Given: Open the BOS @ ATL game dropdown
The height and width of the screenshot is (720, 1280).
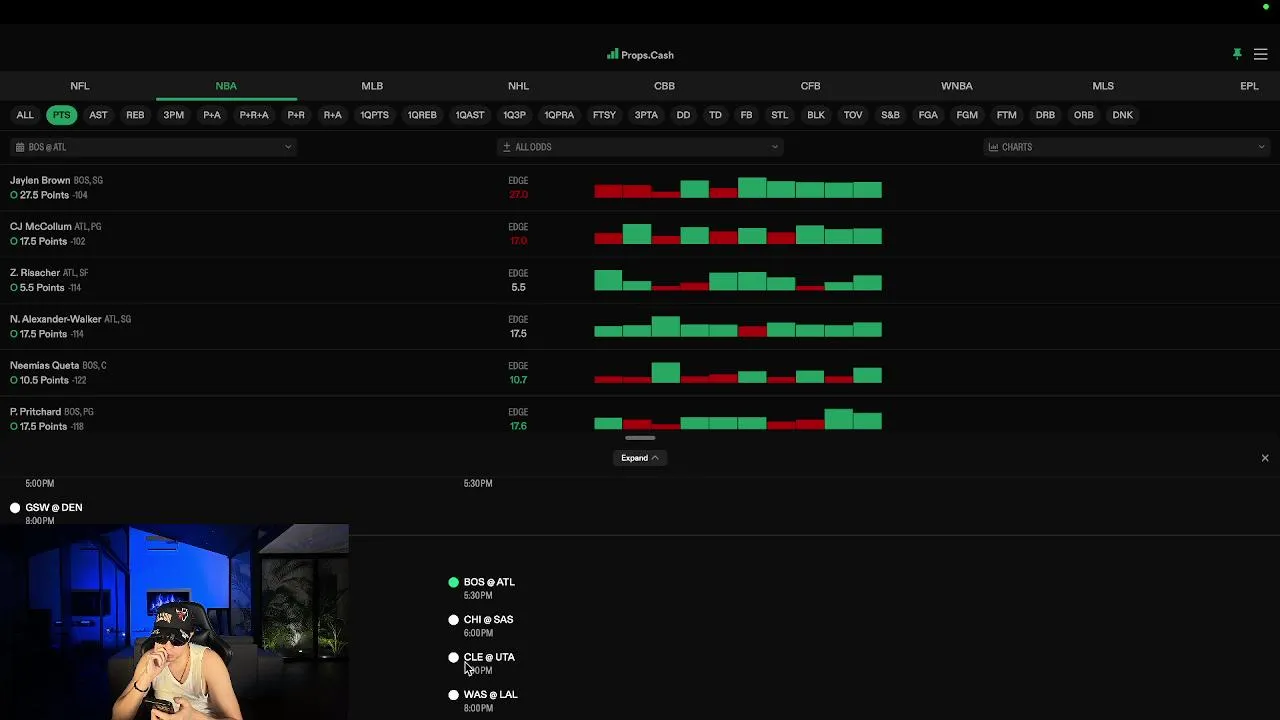Looking at the screenshot, I should click(153, 147).
